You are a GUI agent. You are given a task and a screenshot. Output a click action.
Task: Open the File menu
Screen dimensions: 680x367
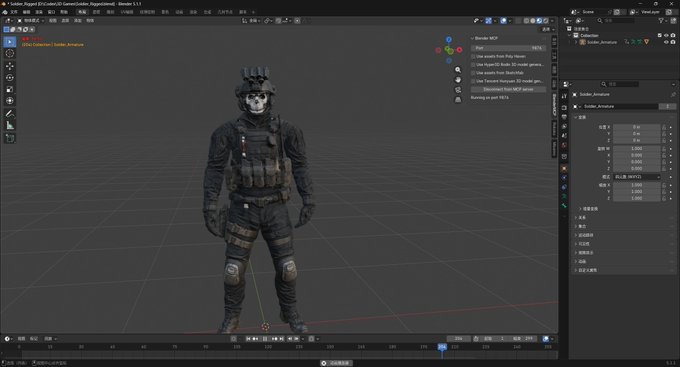point(14,12)
